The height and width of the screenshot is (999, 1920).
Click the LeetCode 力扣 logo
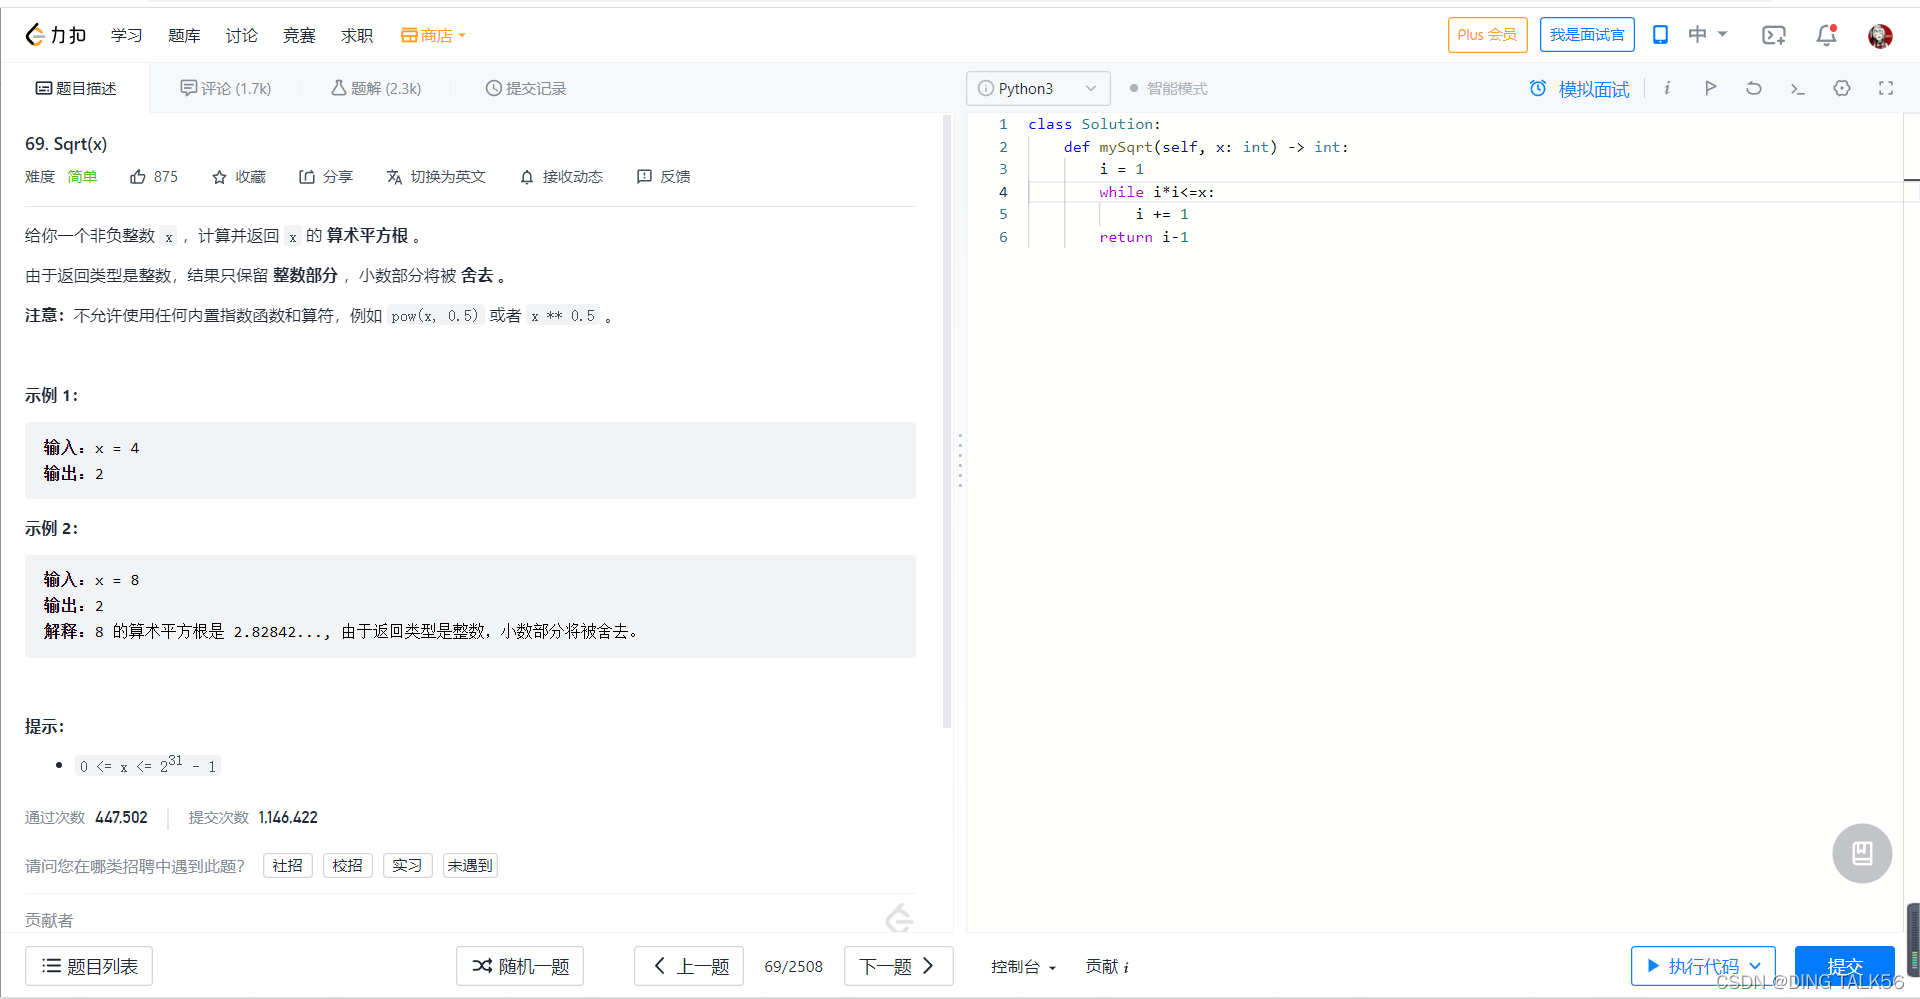click(55, 35)
